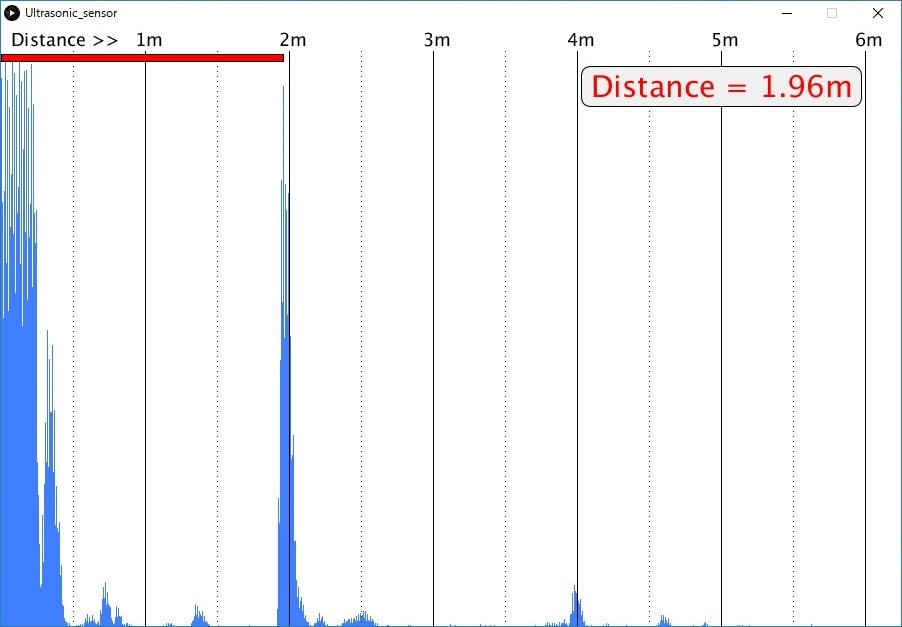This screenshot has height=627, width=902.
Task: Click the maximize window button
Action: (x=831, y=13)
